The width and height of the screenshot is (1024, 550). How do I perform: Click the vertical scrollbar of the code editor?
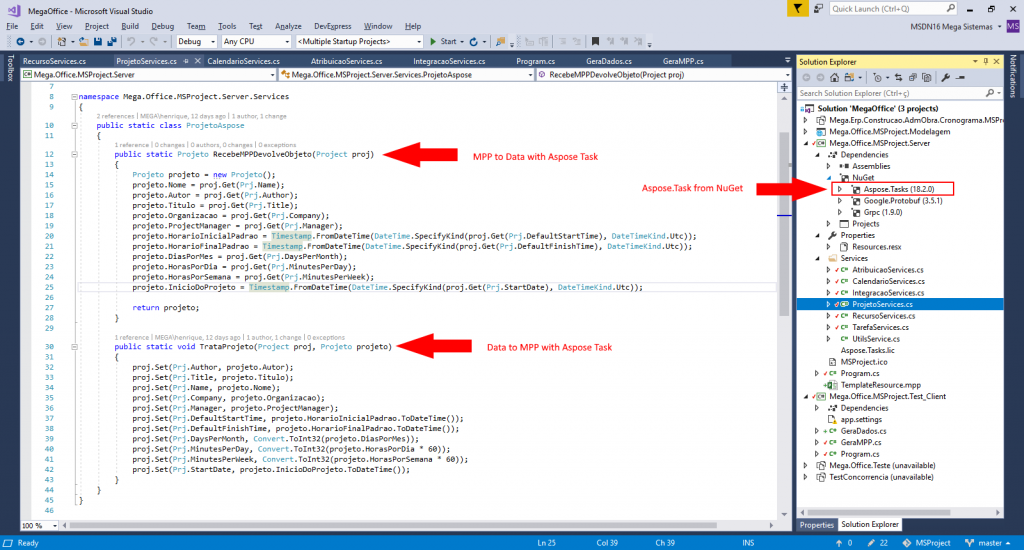pyautogui.click(x=784, y=222)
